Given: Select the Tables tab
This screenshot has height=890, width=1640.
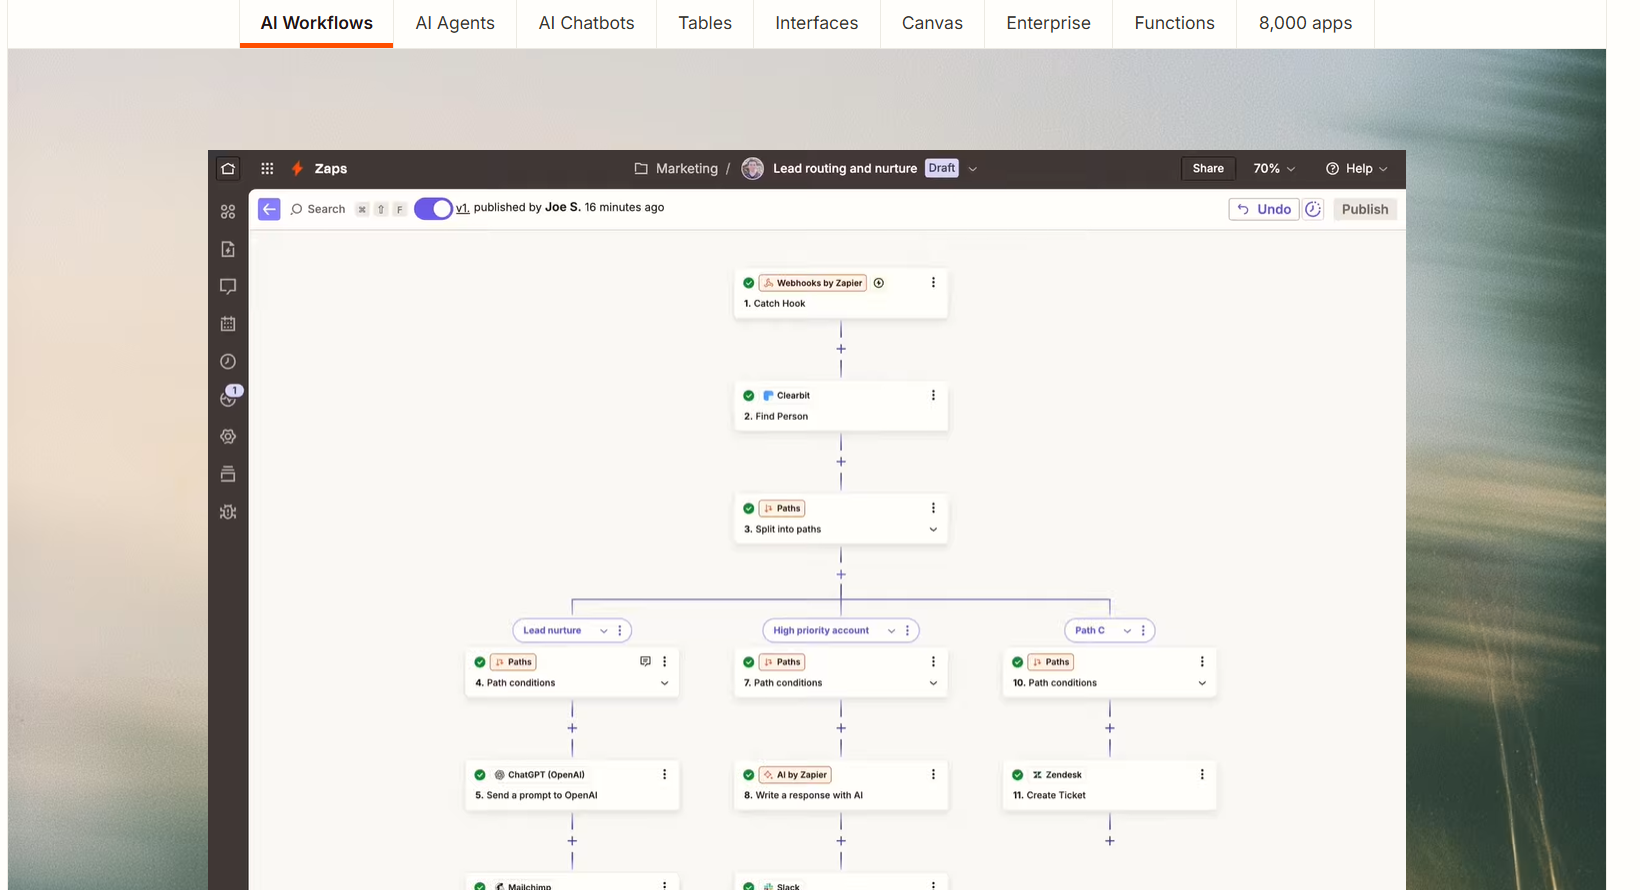Looking at the screenshot, I should point(705,23).
